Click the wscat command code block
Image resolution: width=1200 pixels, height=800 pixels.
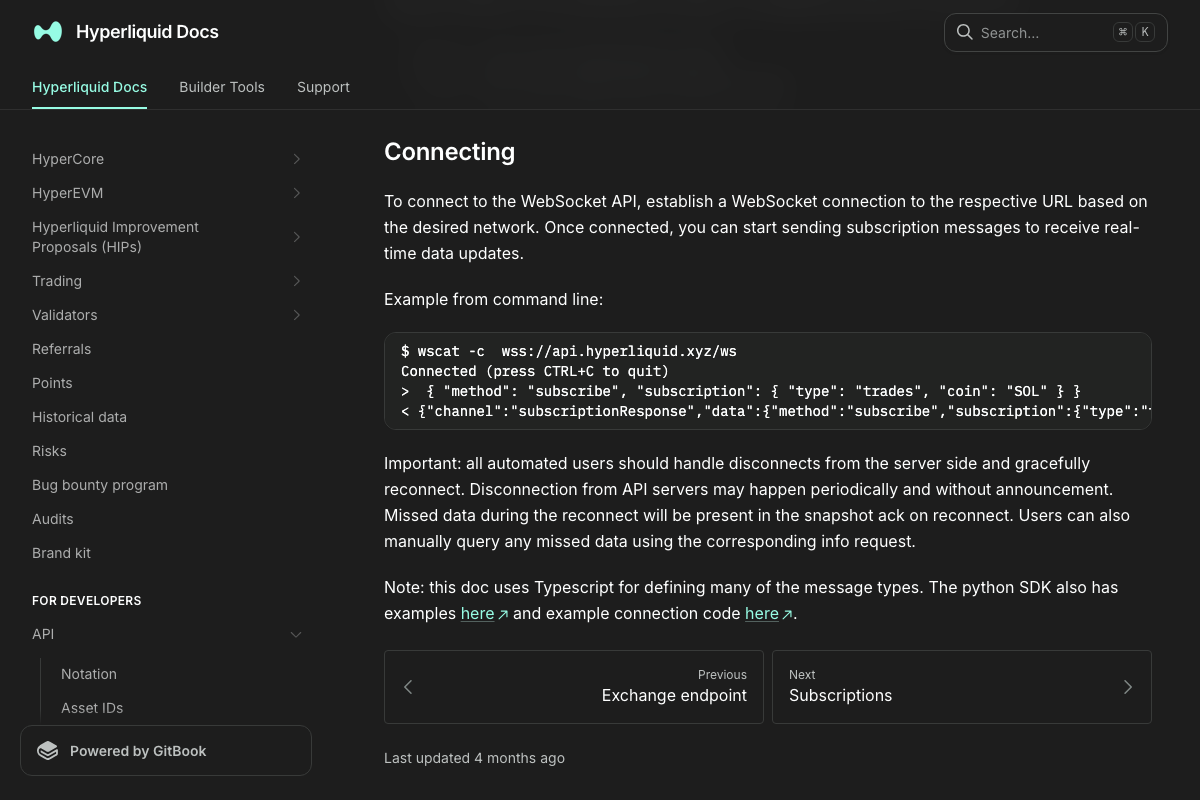[x=768, y=381]
